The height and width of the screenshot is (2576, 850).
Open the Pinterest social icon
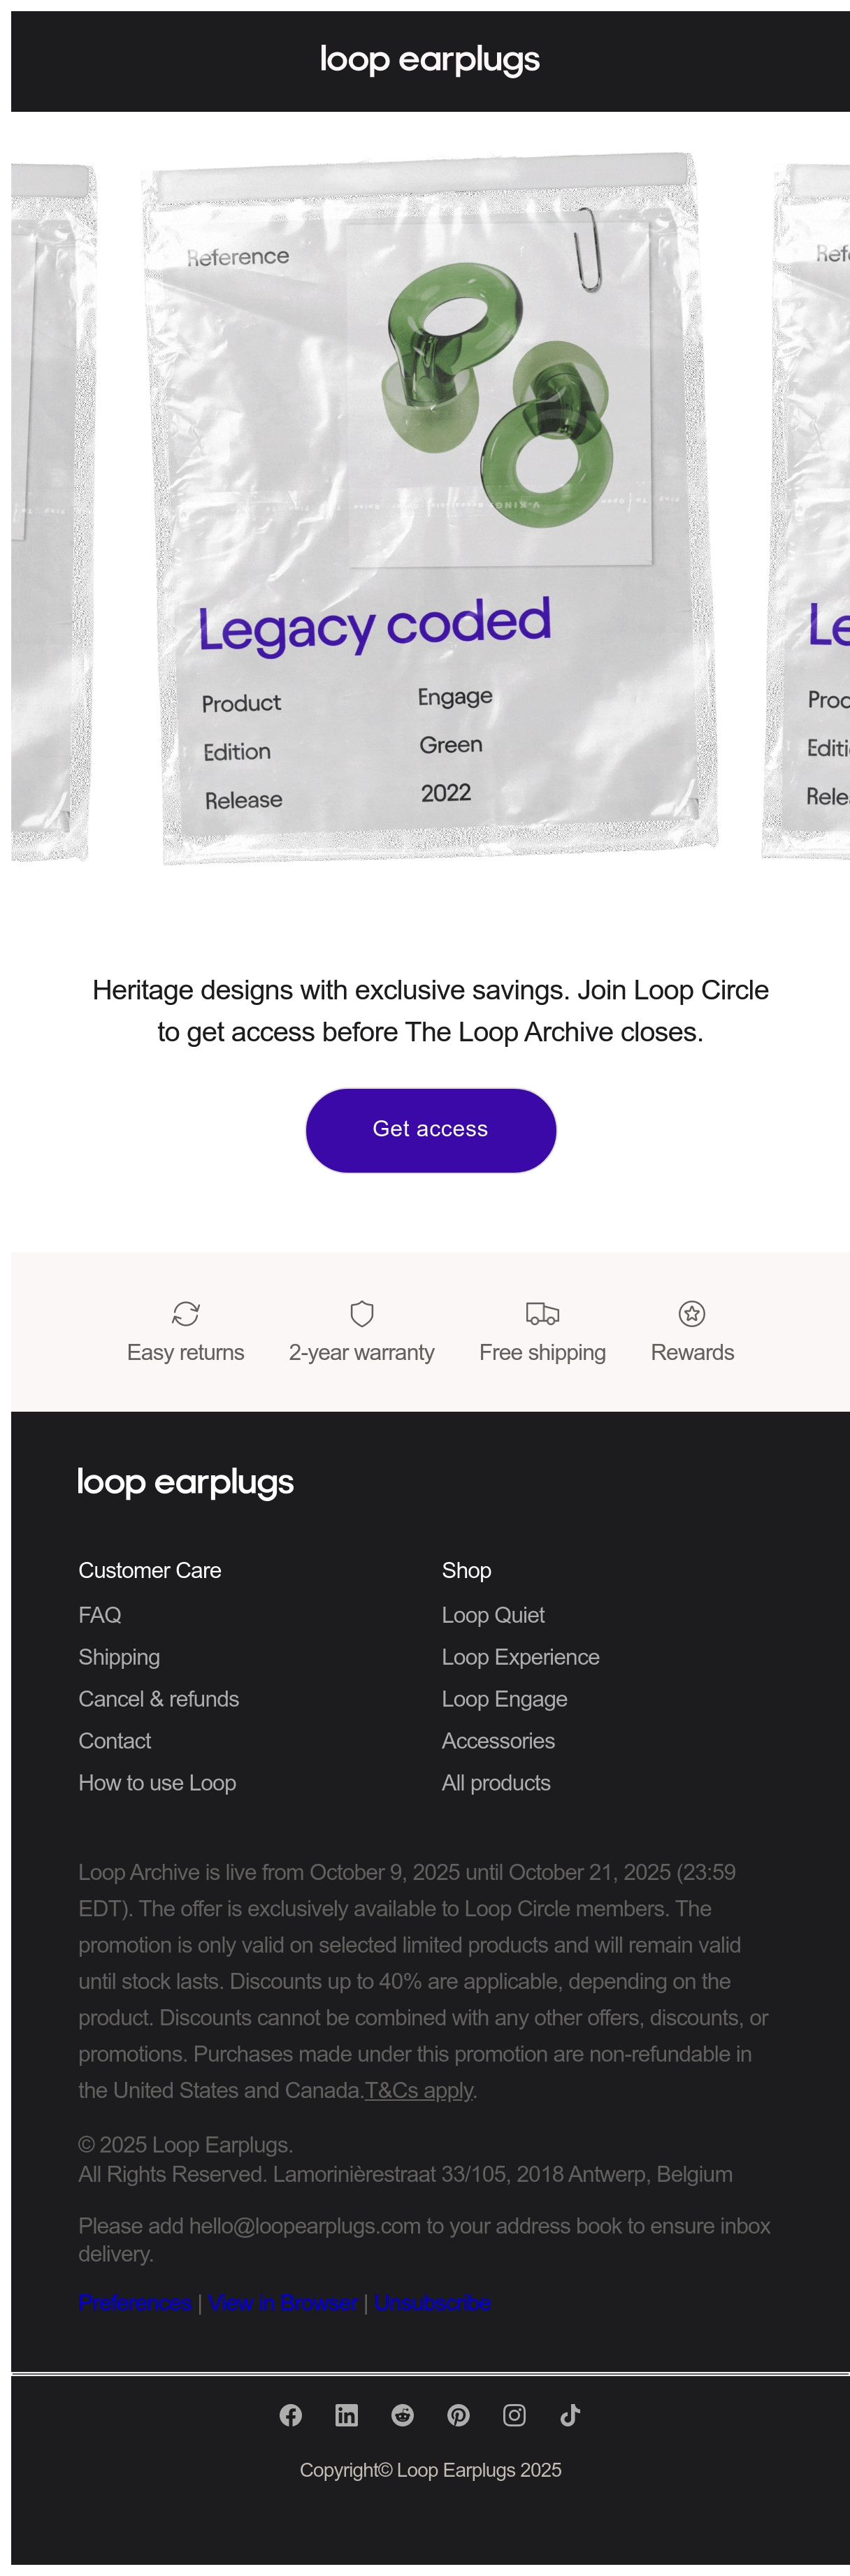[x=459, y=2415]
